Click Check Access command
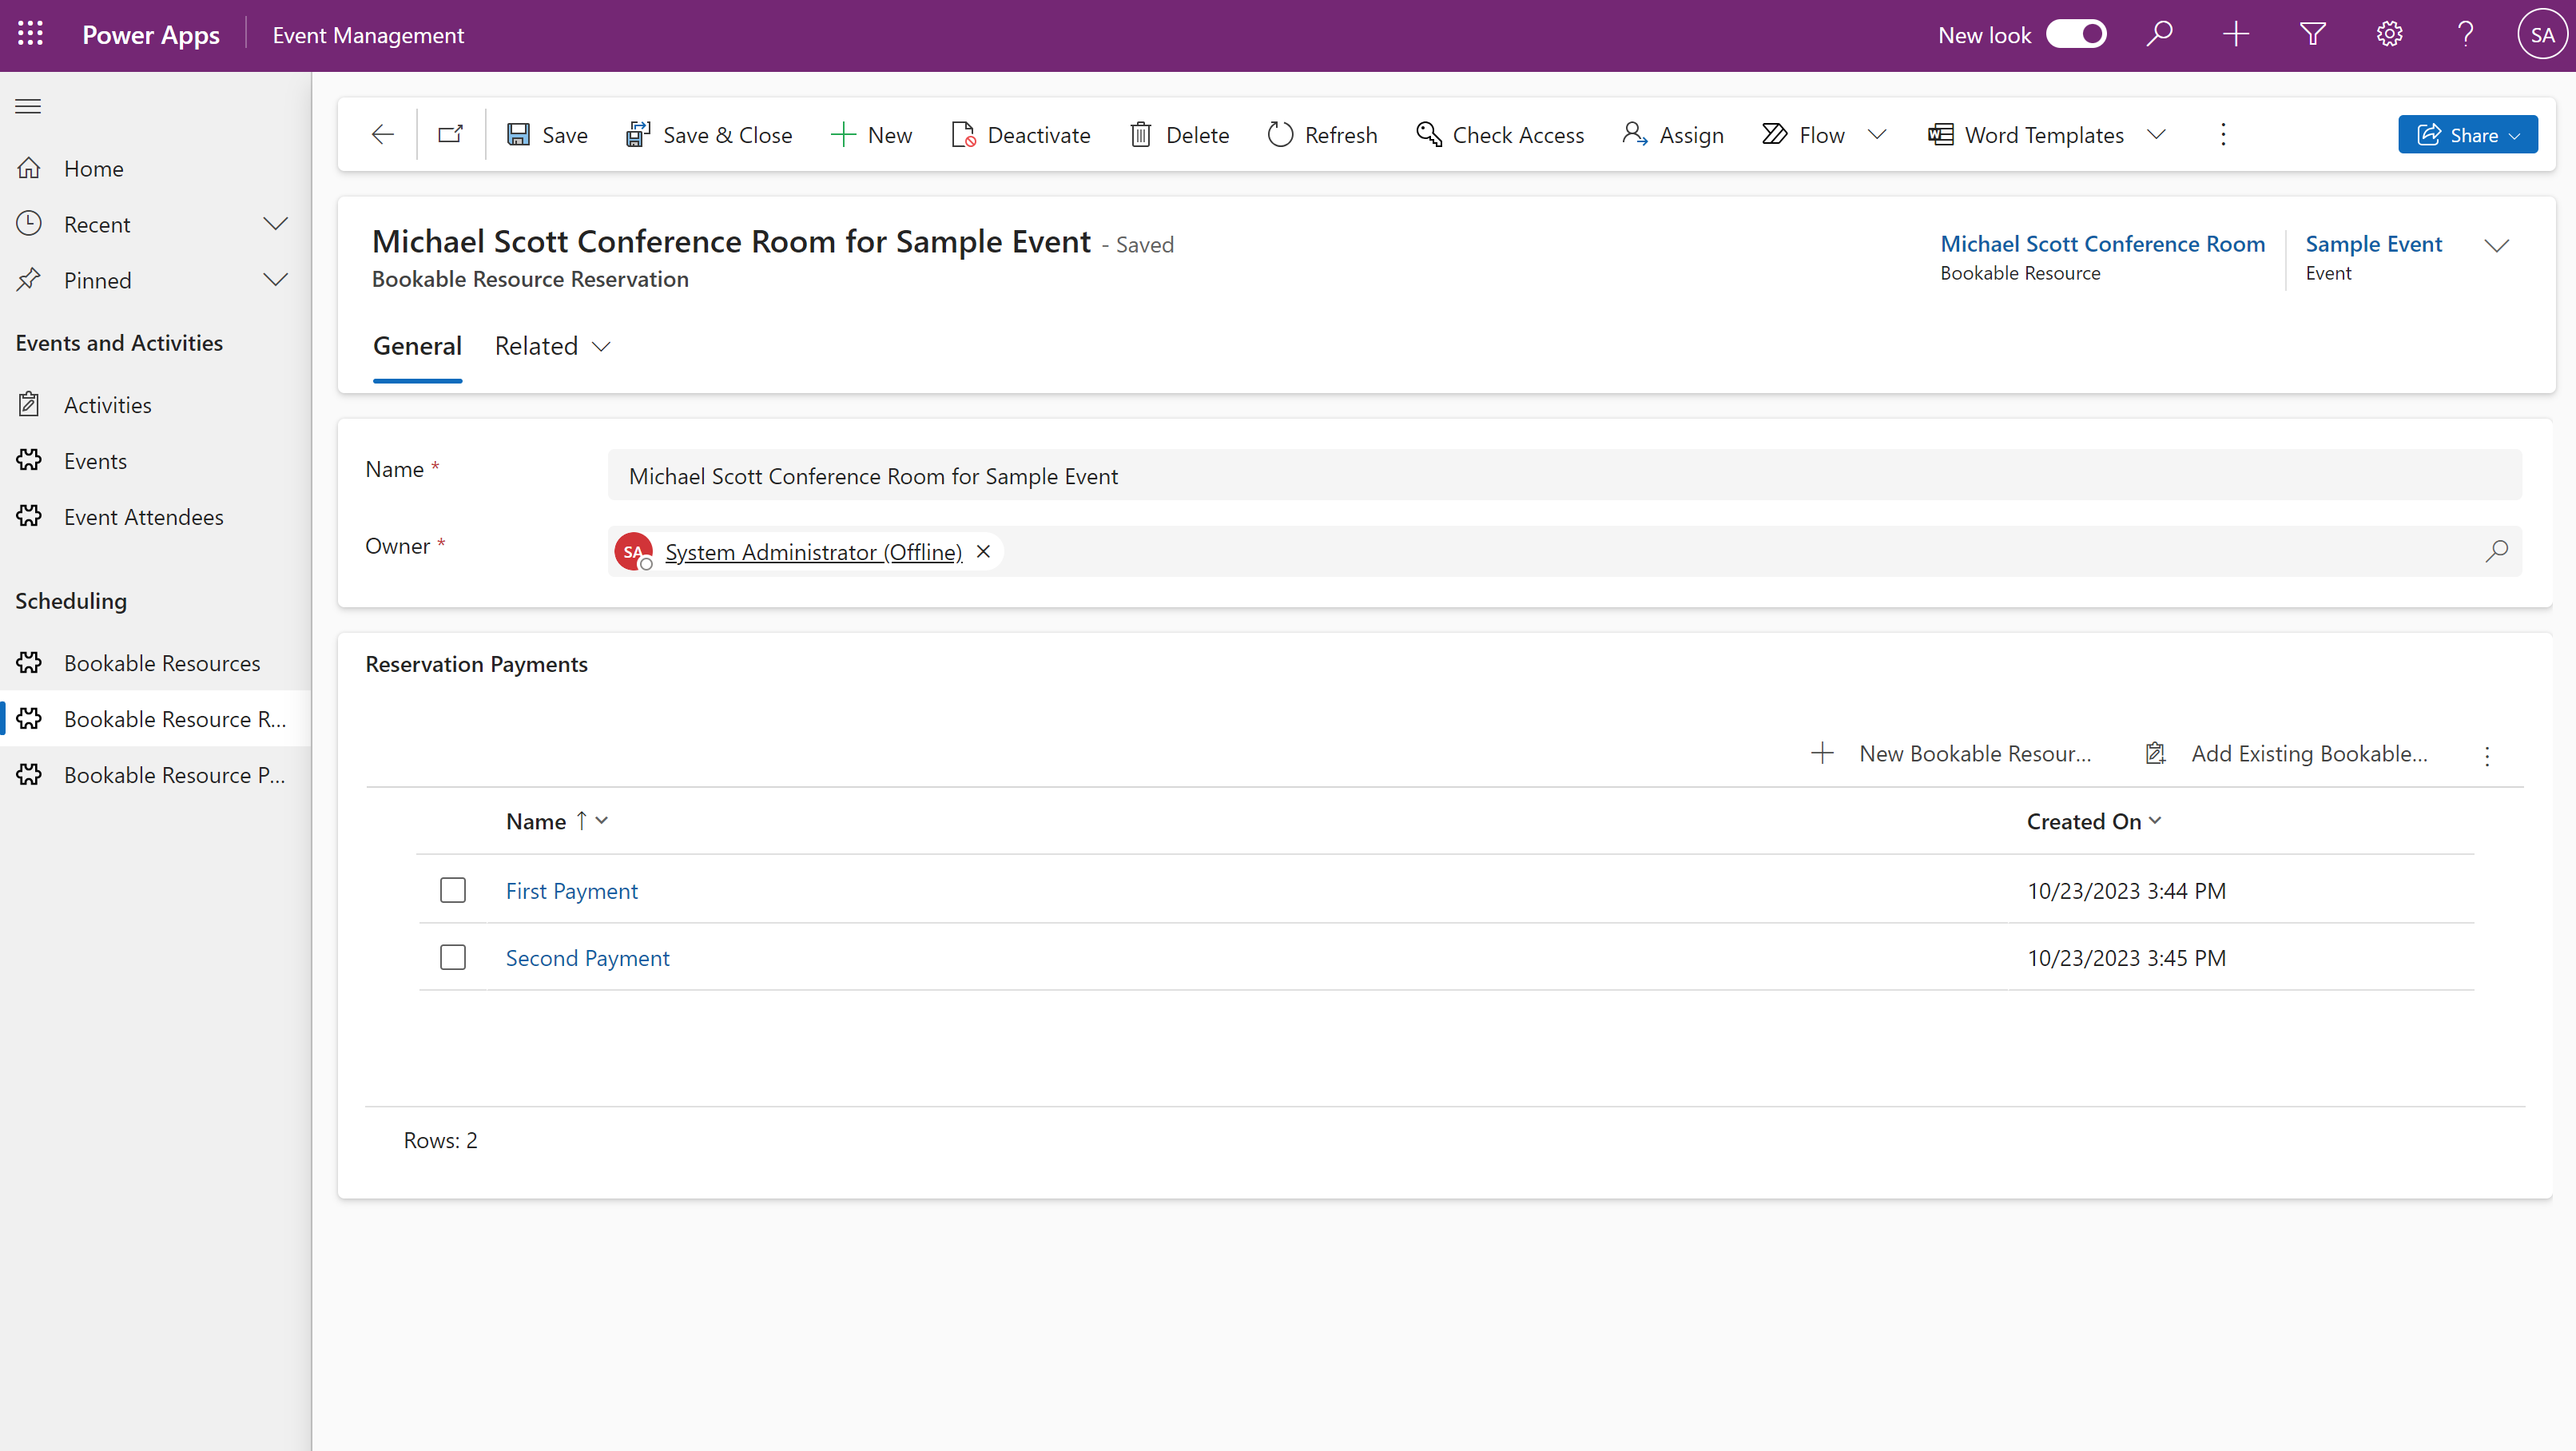 tap(1499, 134)
